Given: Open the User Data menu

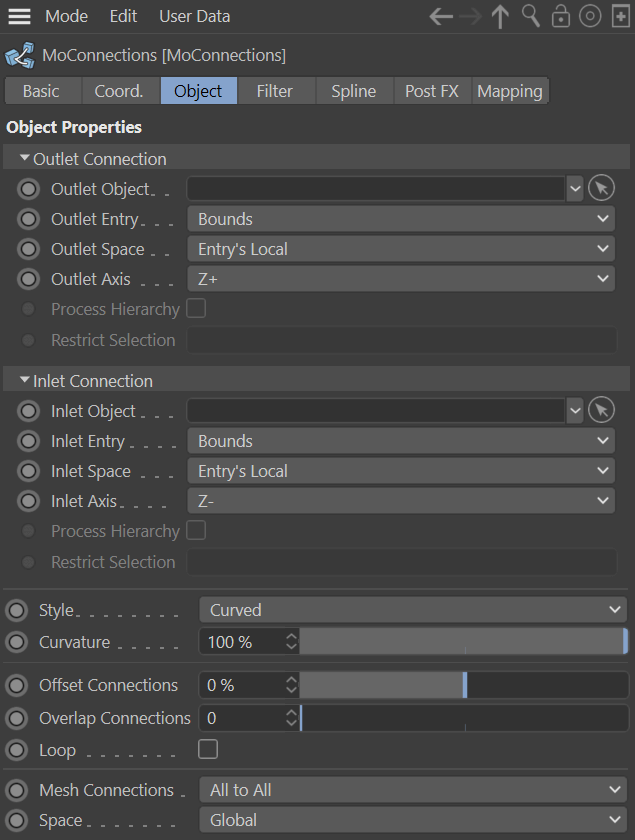Looking at the screenshot, I should pyautogui.click(x=194, y=17).
